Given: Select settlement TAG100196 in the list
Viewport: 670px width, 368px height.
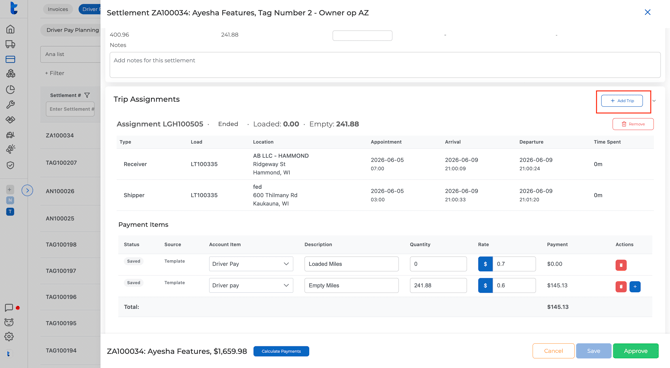Looking at the screenshot, I should pos(61,297).
